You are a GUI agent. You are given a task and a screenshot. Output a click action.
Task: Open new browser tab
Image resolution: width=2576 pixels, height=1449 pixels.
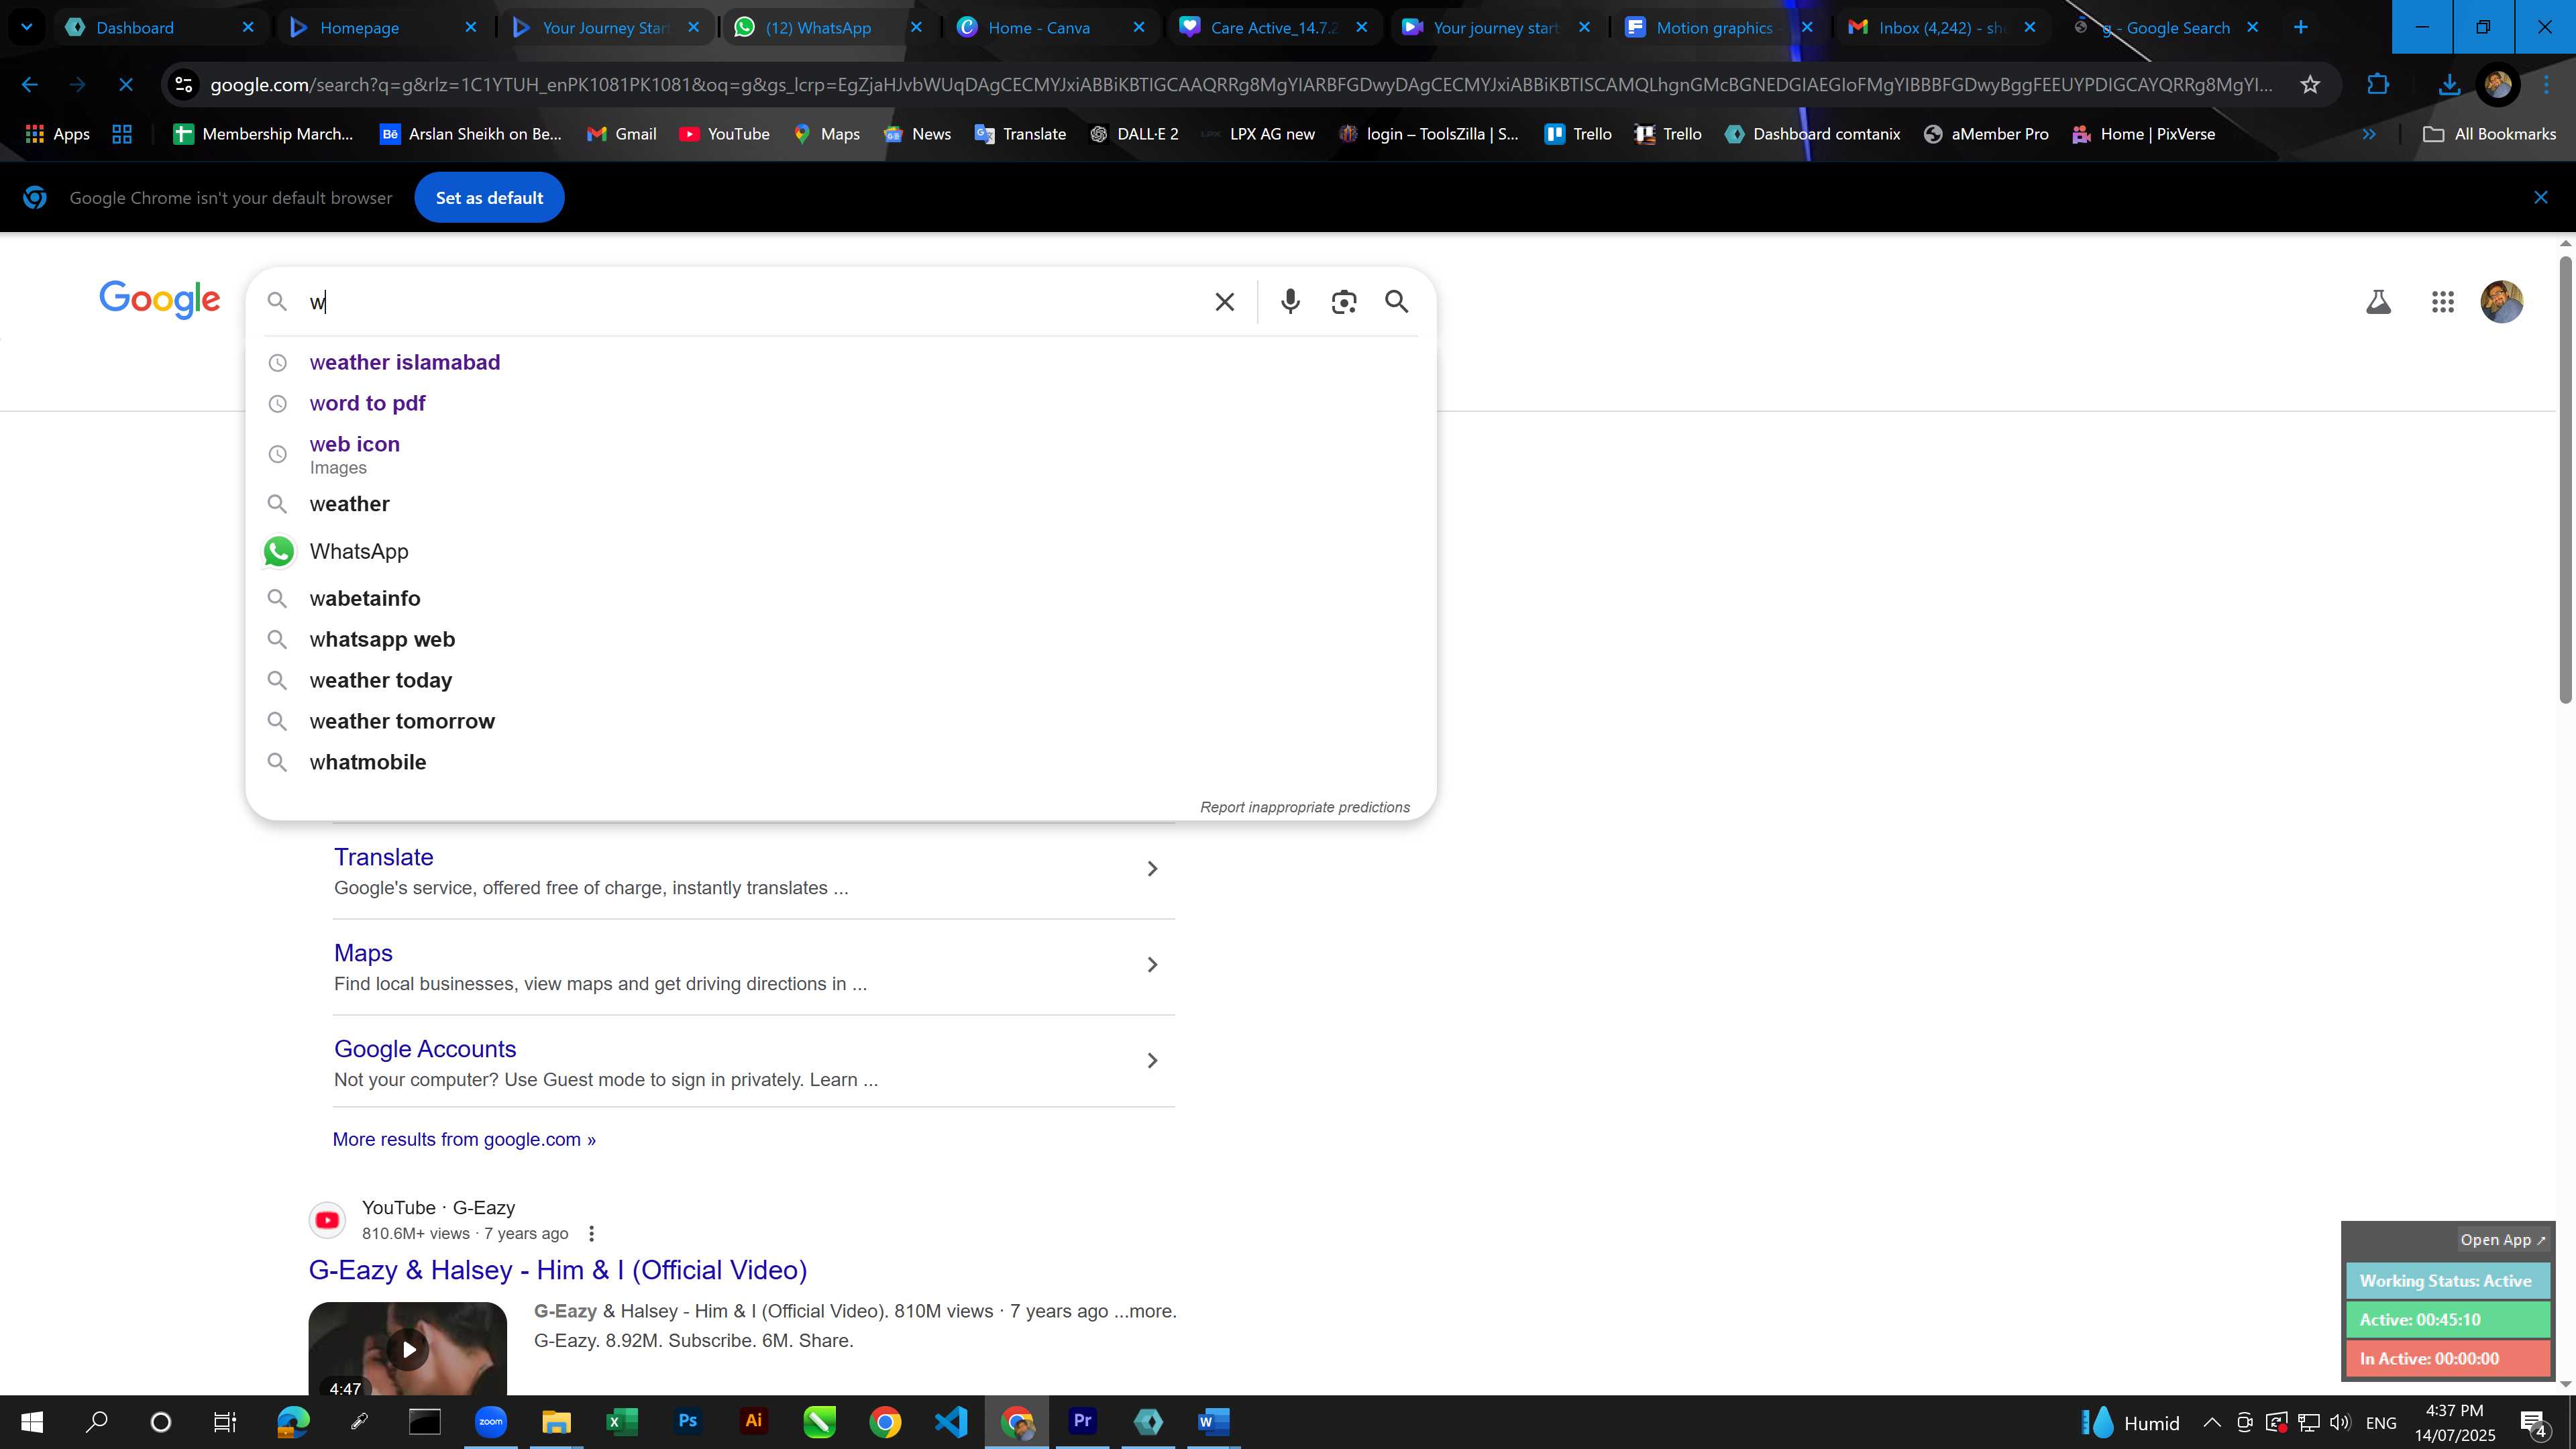coord(2300,27)
